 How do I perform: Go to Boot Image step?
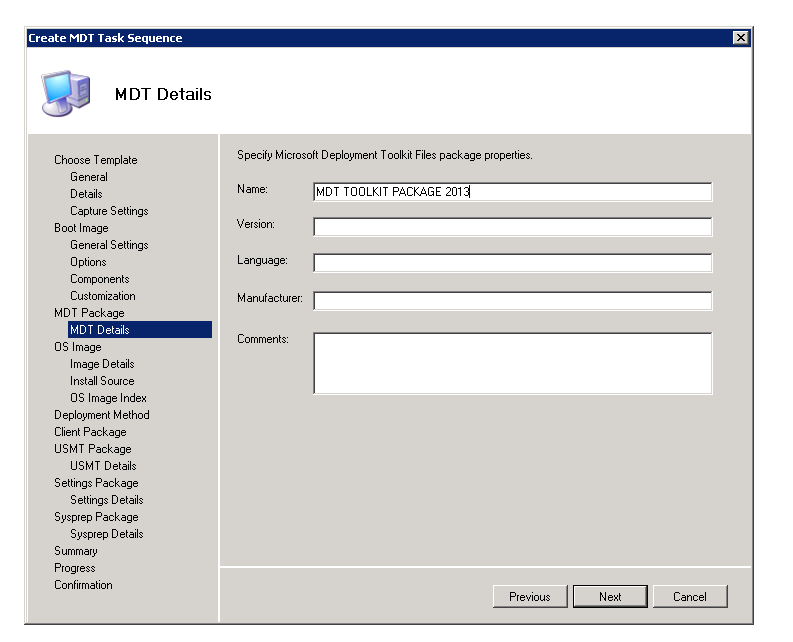tap(81, 228)
